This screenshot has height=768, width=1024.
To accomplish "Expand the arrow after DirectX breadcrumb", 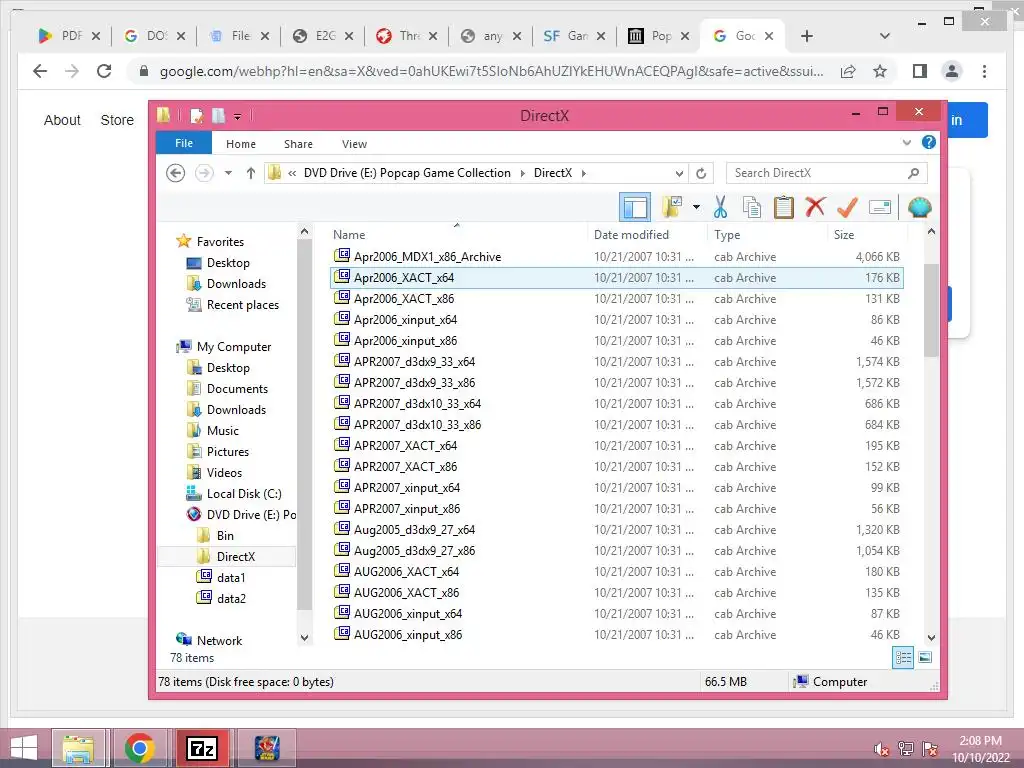I will pyautogui.click(x=584, y=173).
